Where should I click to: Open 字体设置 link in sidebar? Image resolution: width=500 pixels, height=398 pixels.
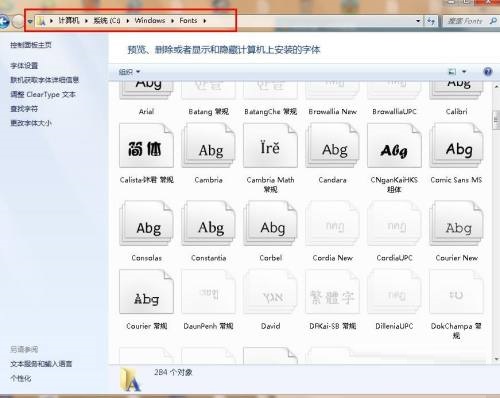(24, 66)
